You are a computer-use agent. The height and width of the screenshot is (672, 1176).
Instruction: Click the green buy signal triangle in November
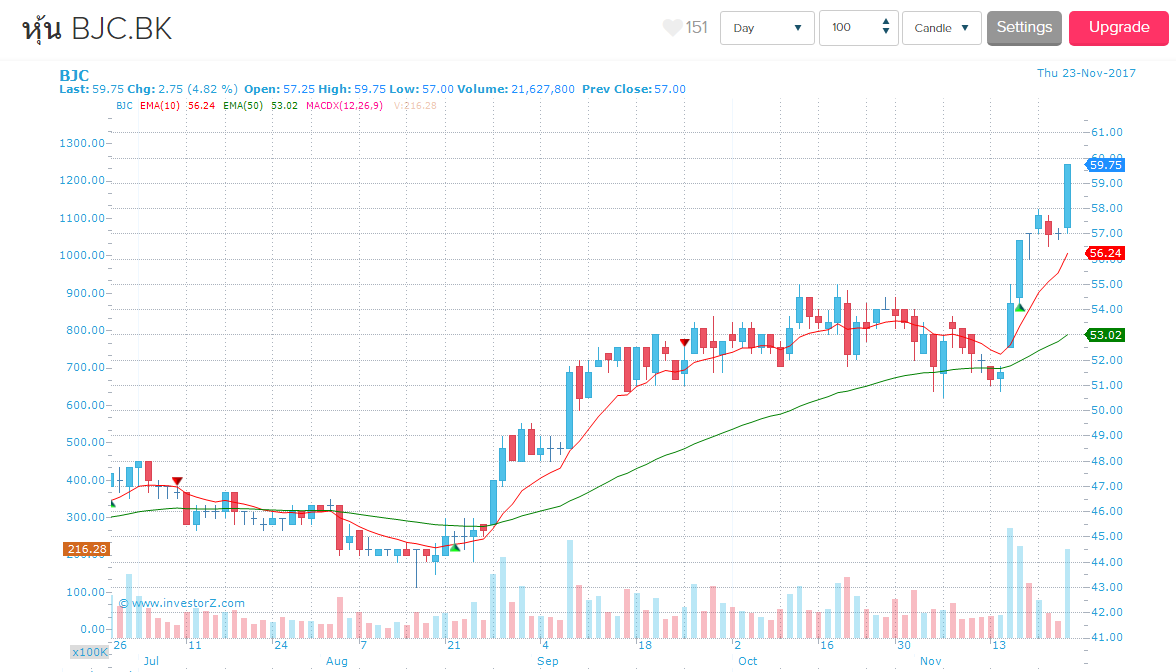tap(1019, 306)
